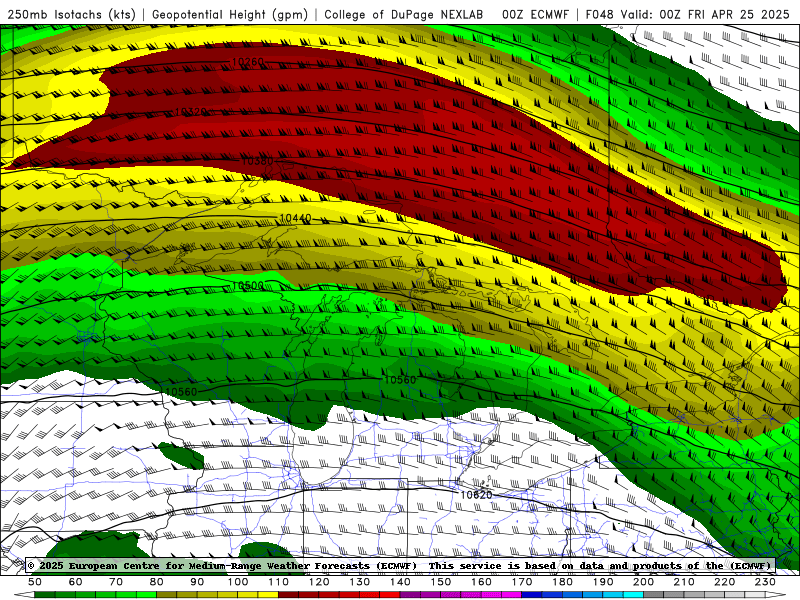The height and width of the screenshot is (600, 800).
Task: Select the 10320 height contour label
Action: pos(191,112)
